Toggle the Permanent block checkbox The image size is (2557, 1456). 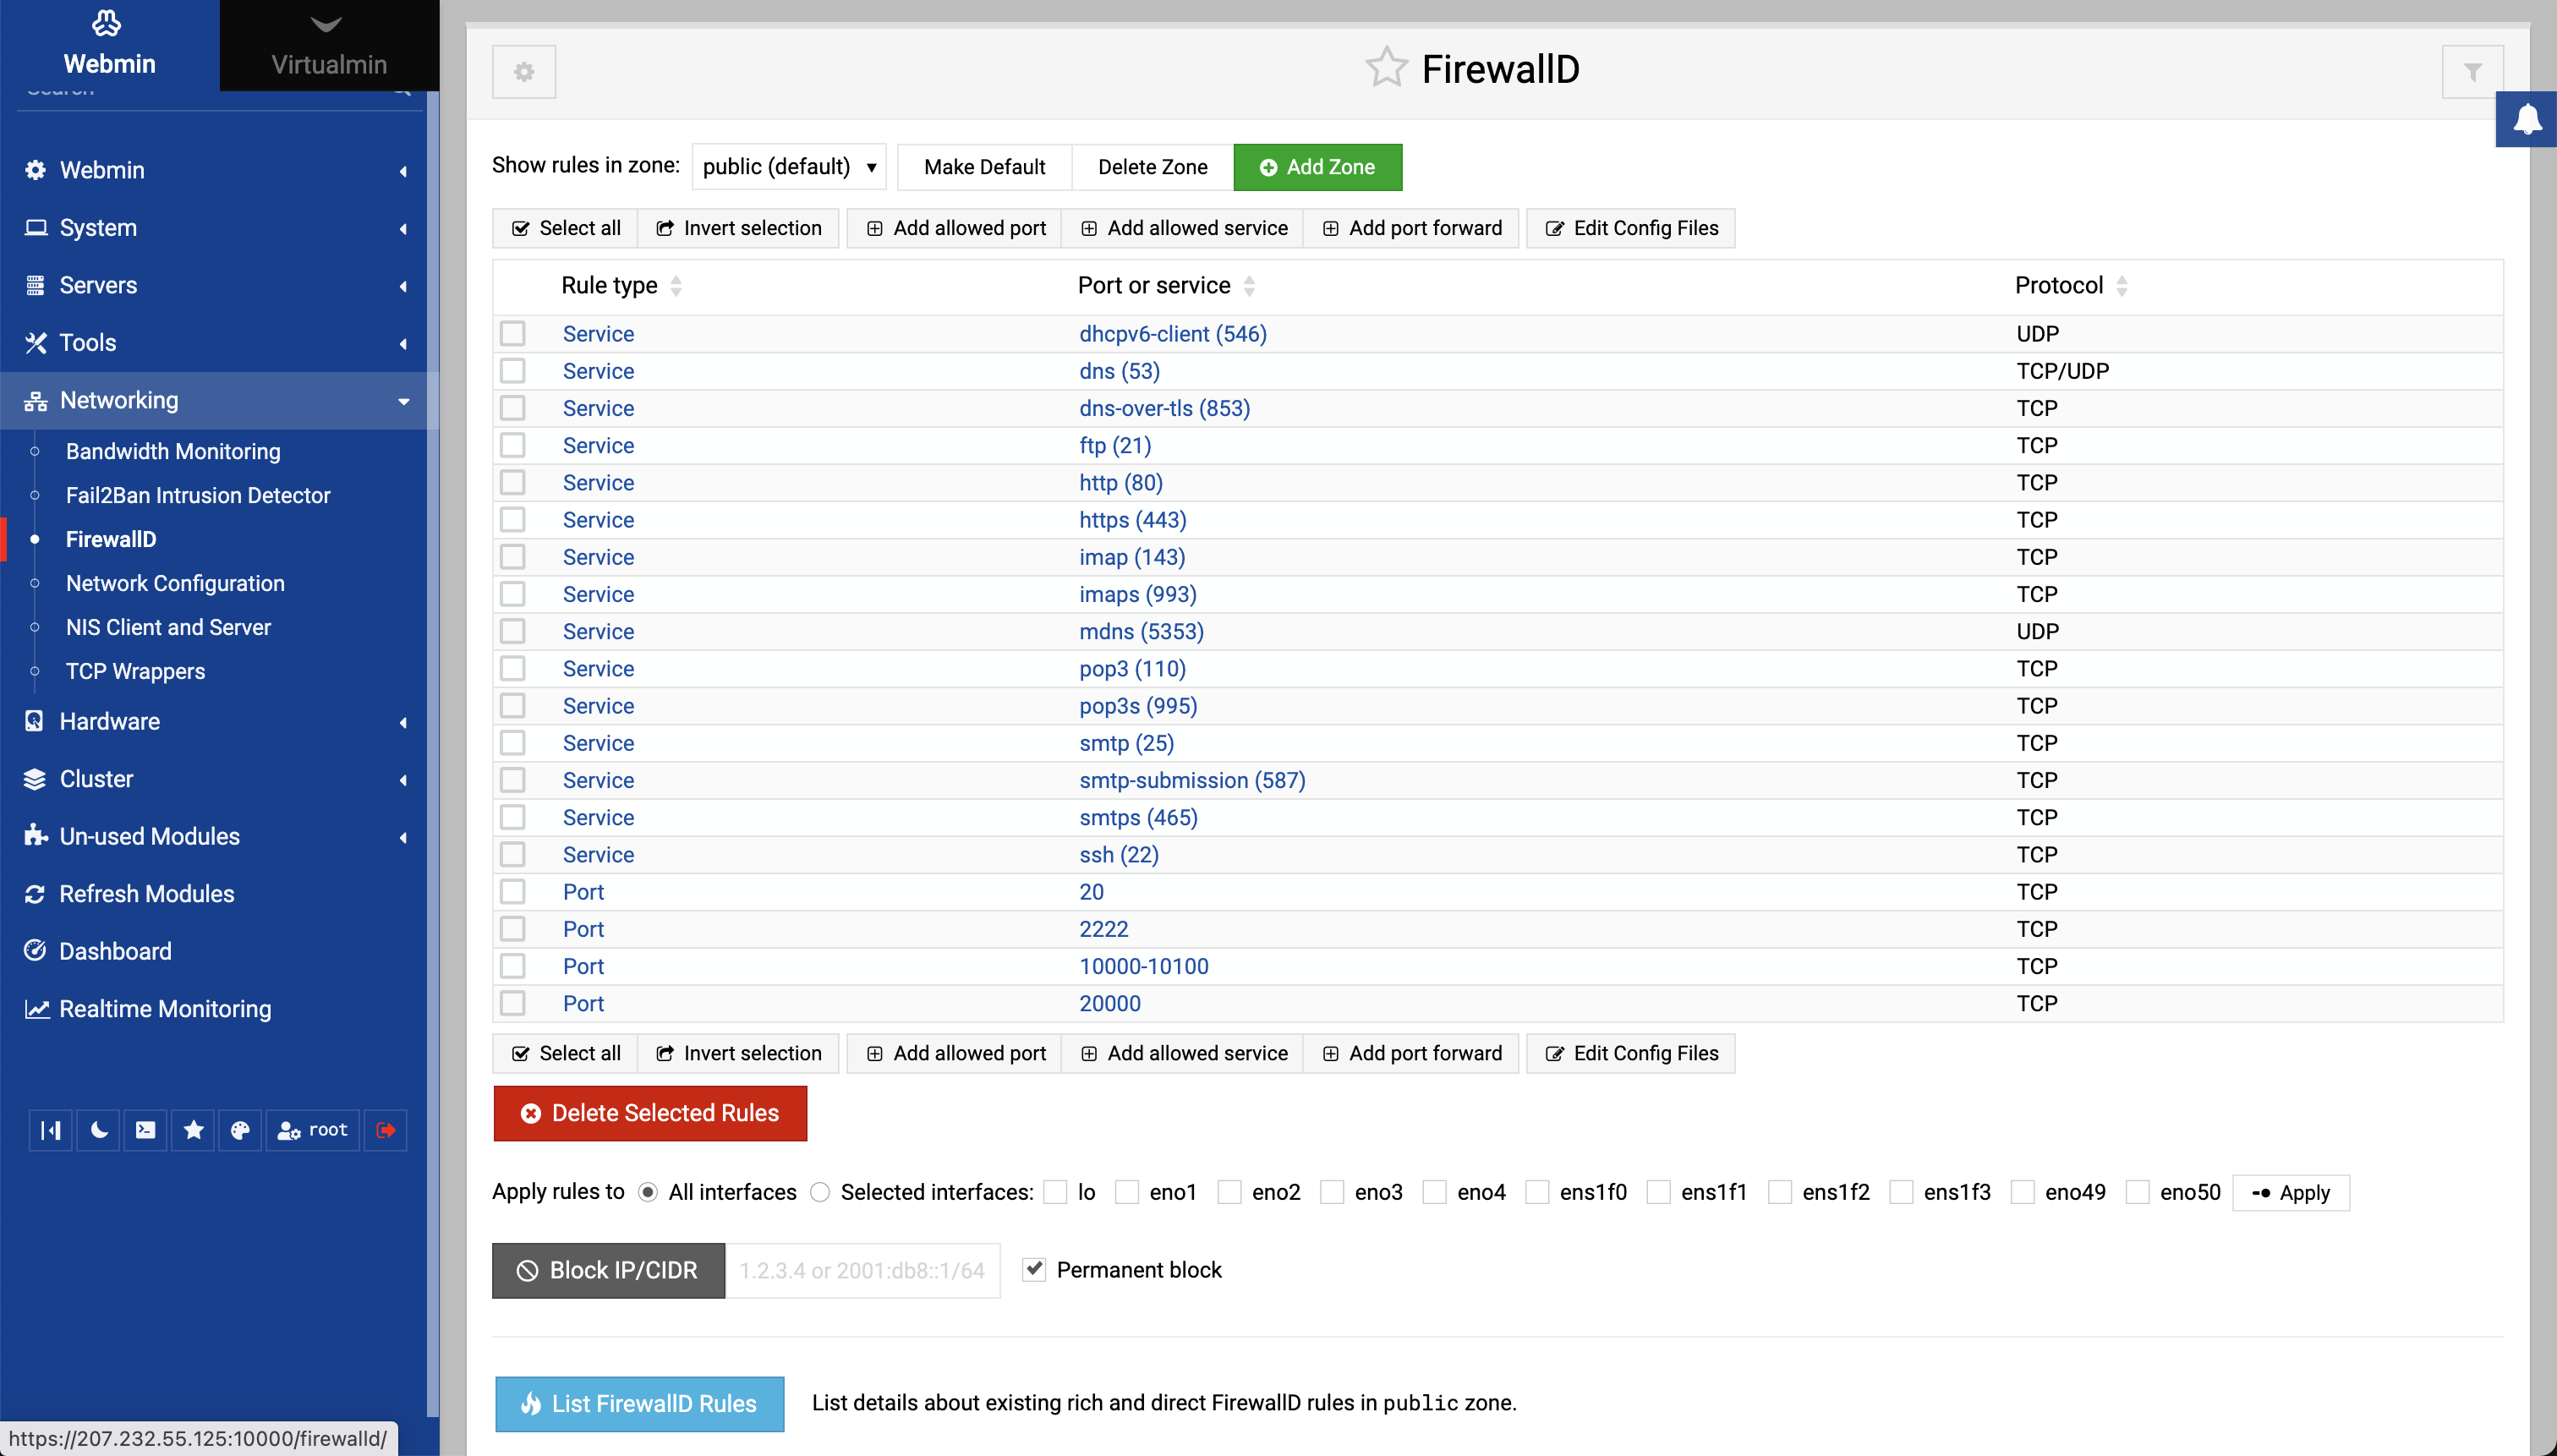coord(1034,1269)
